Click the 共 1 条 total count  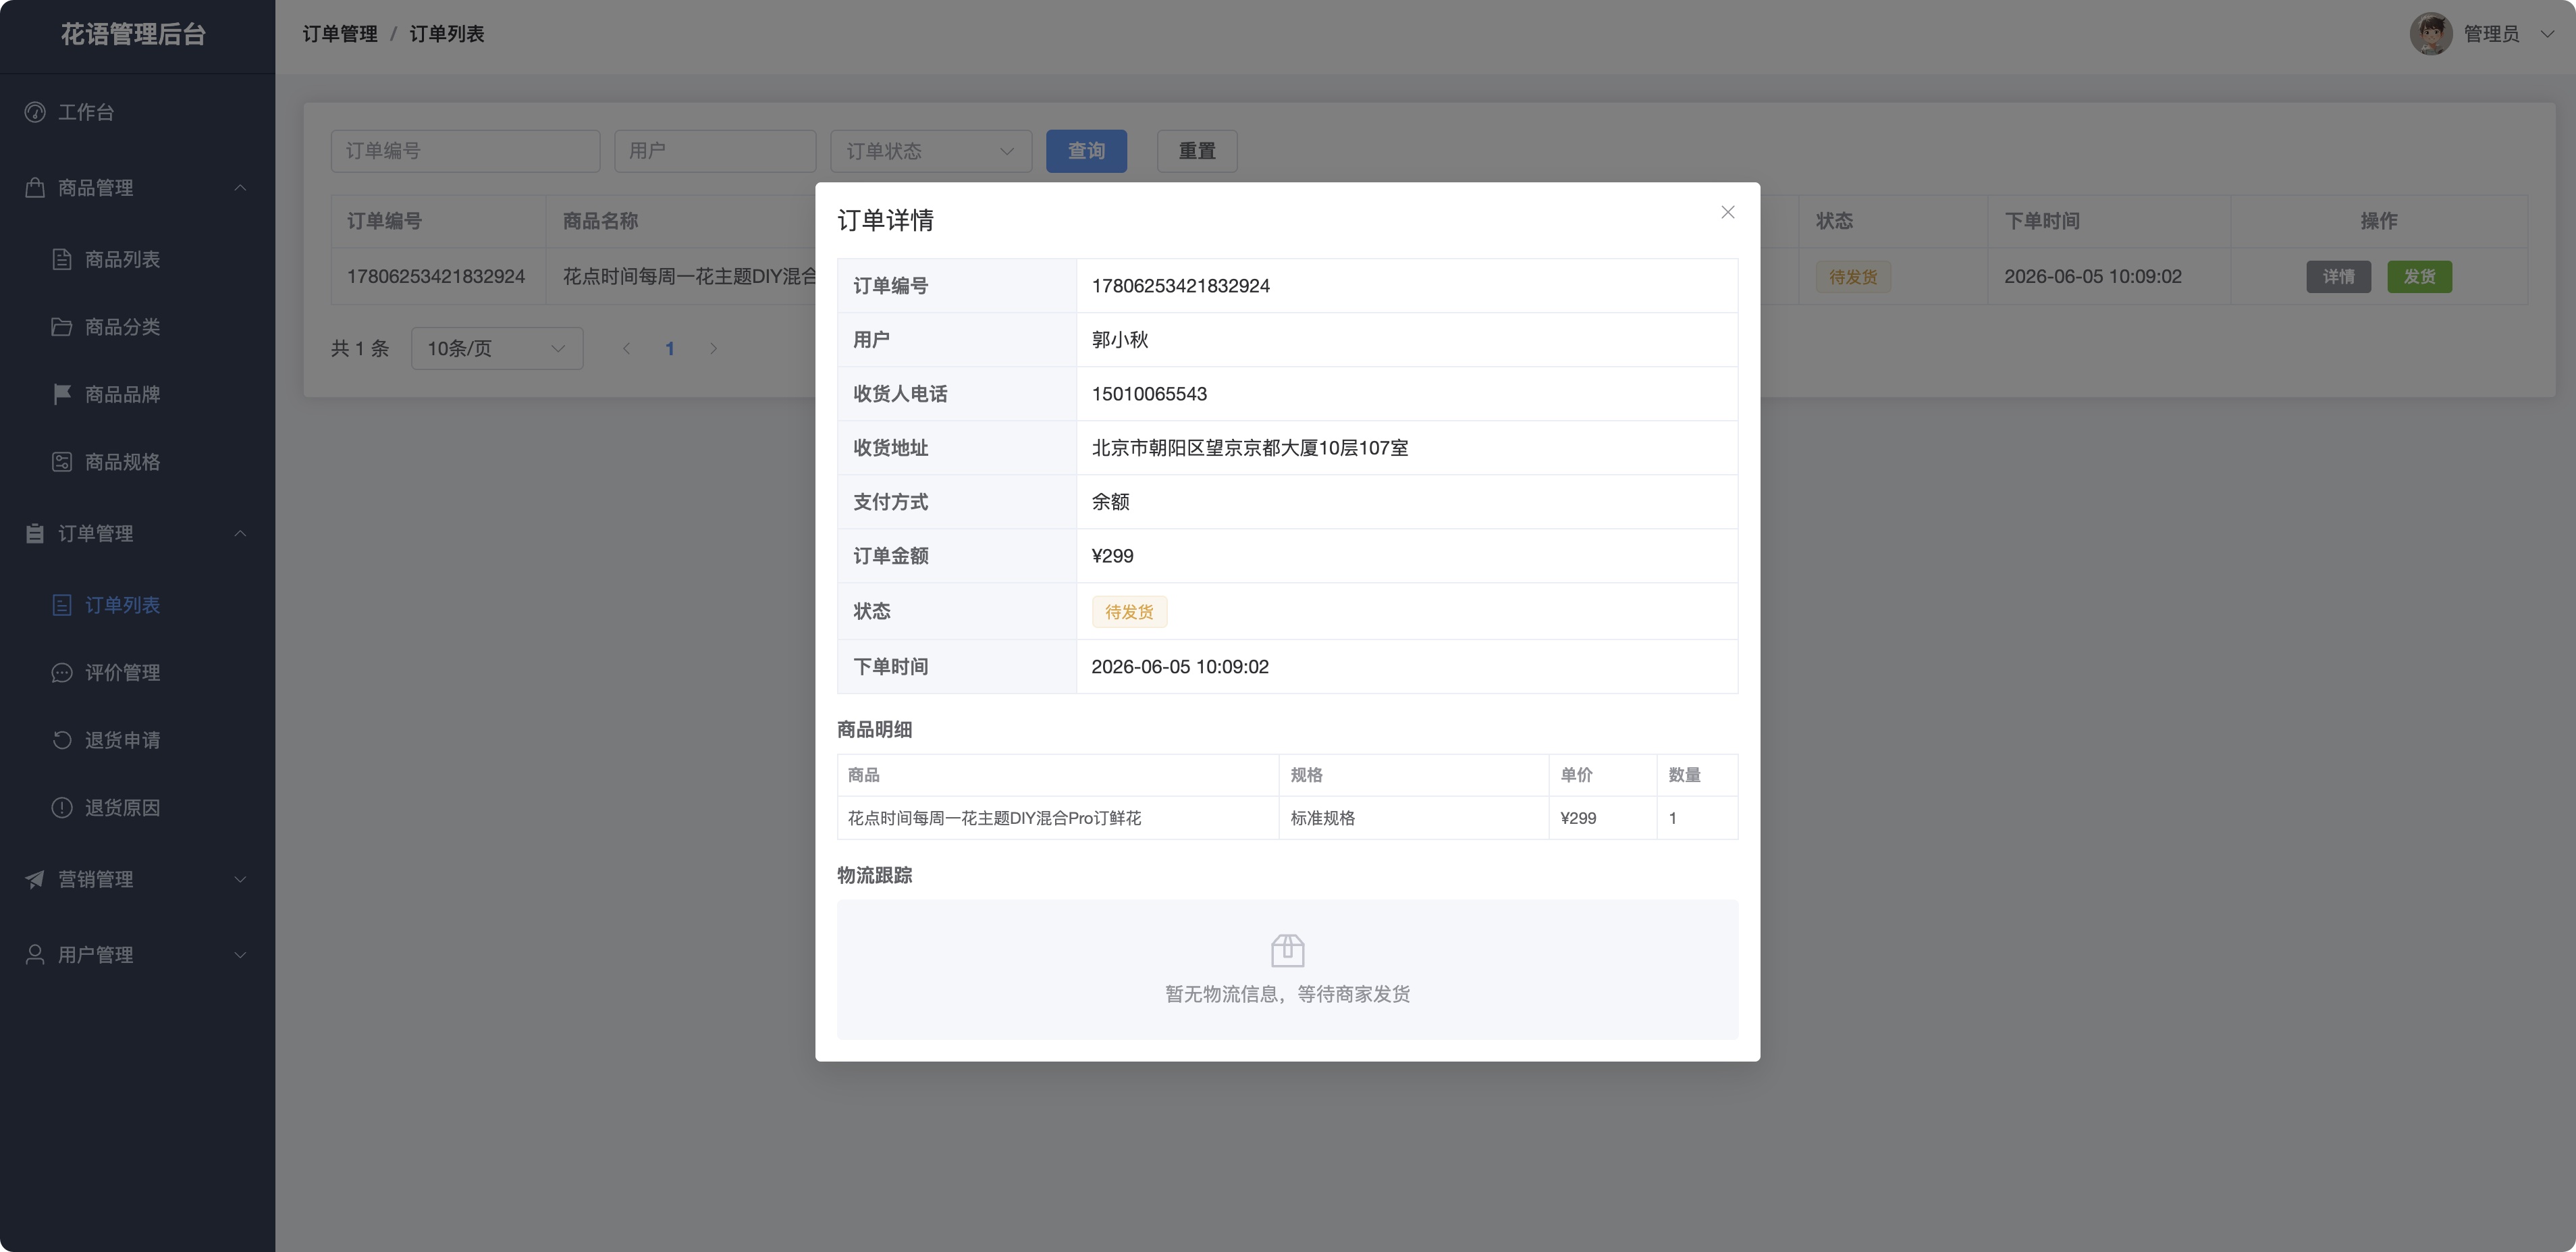(x=360, y=348)
